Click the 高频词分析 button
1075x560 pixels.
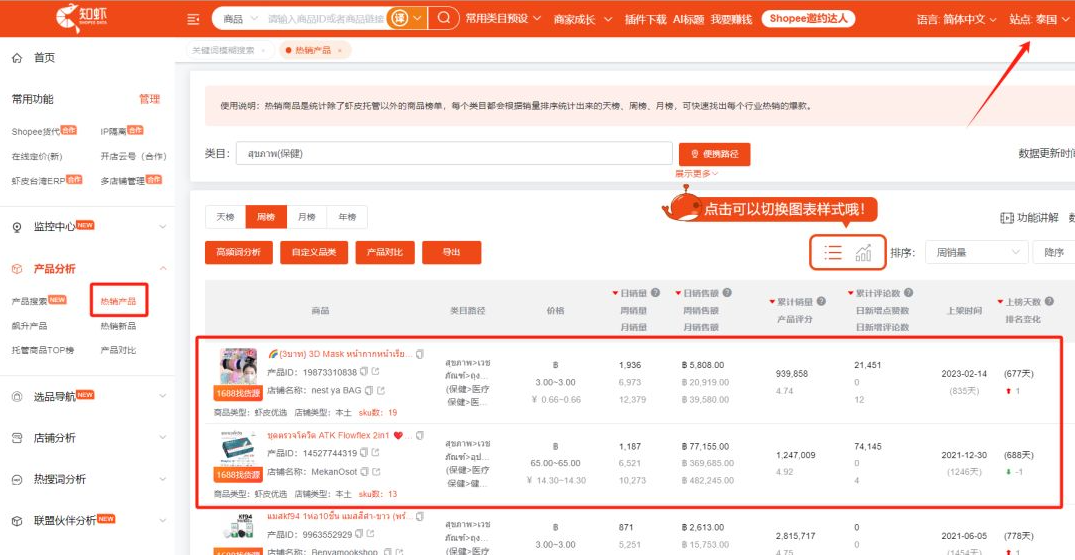pos(239,253)
